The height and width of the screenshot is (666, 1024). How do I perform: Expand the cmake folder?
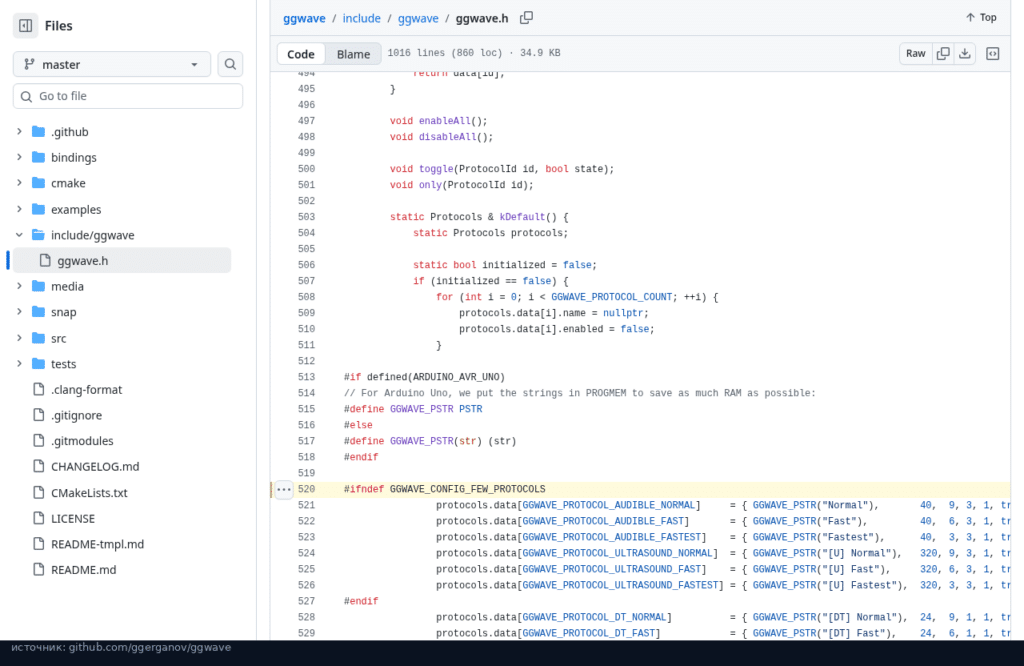point(20,183)
